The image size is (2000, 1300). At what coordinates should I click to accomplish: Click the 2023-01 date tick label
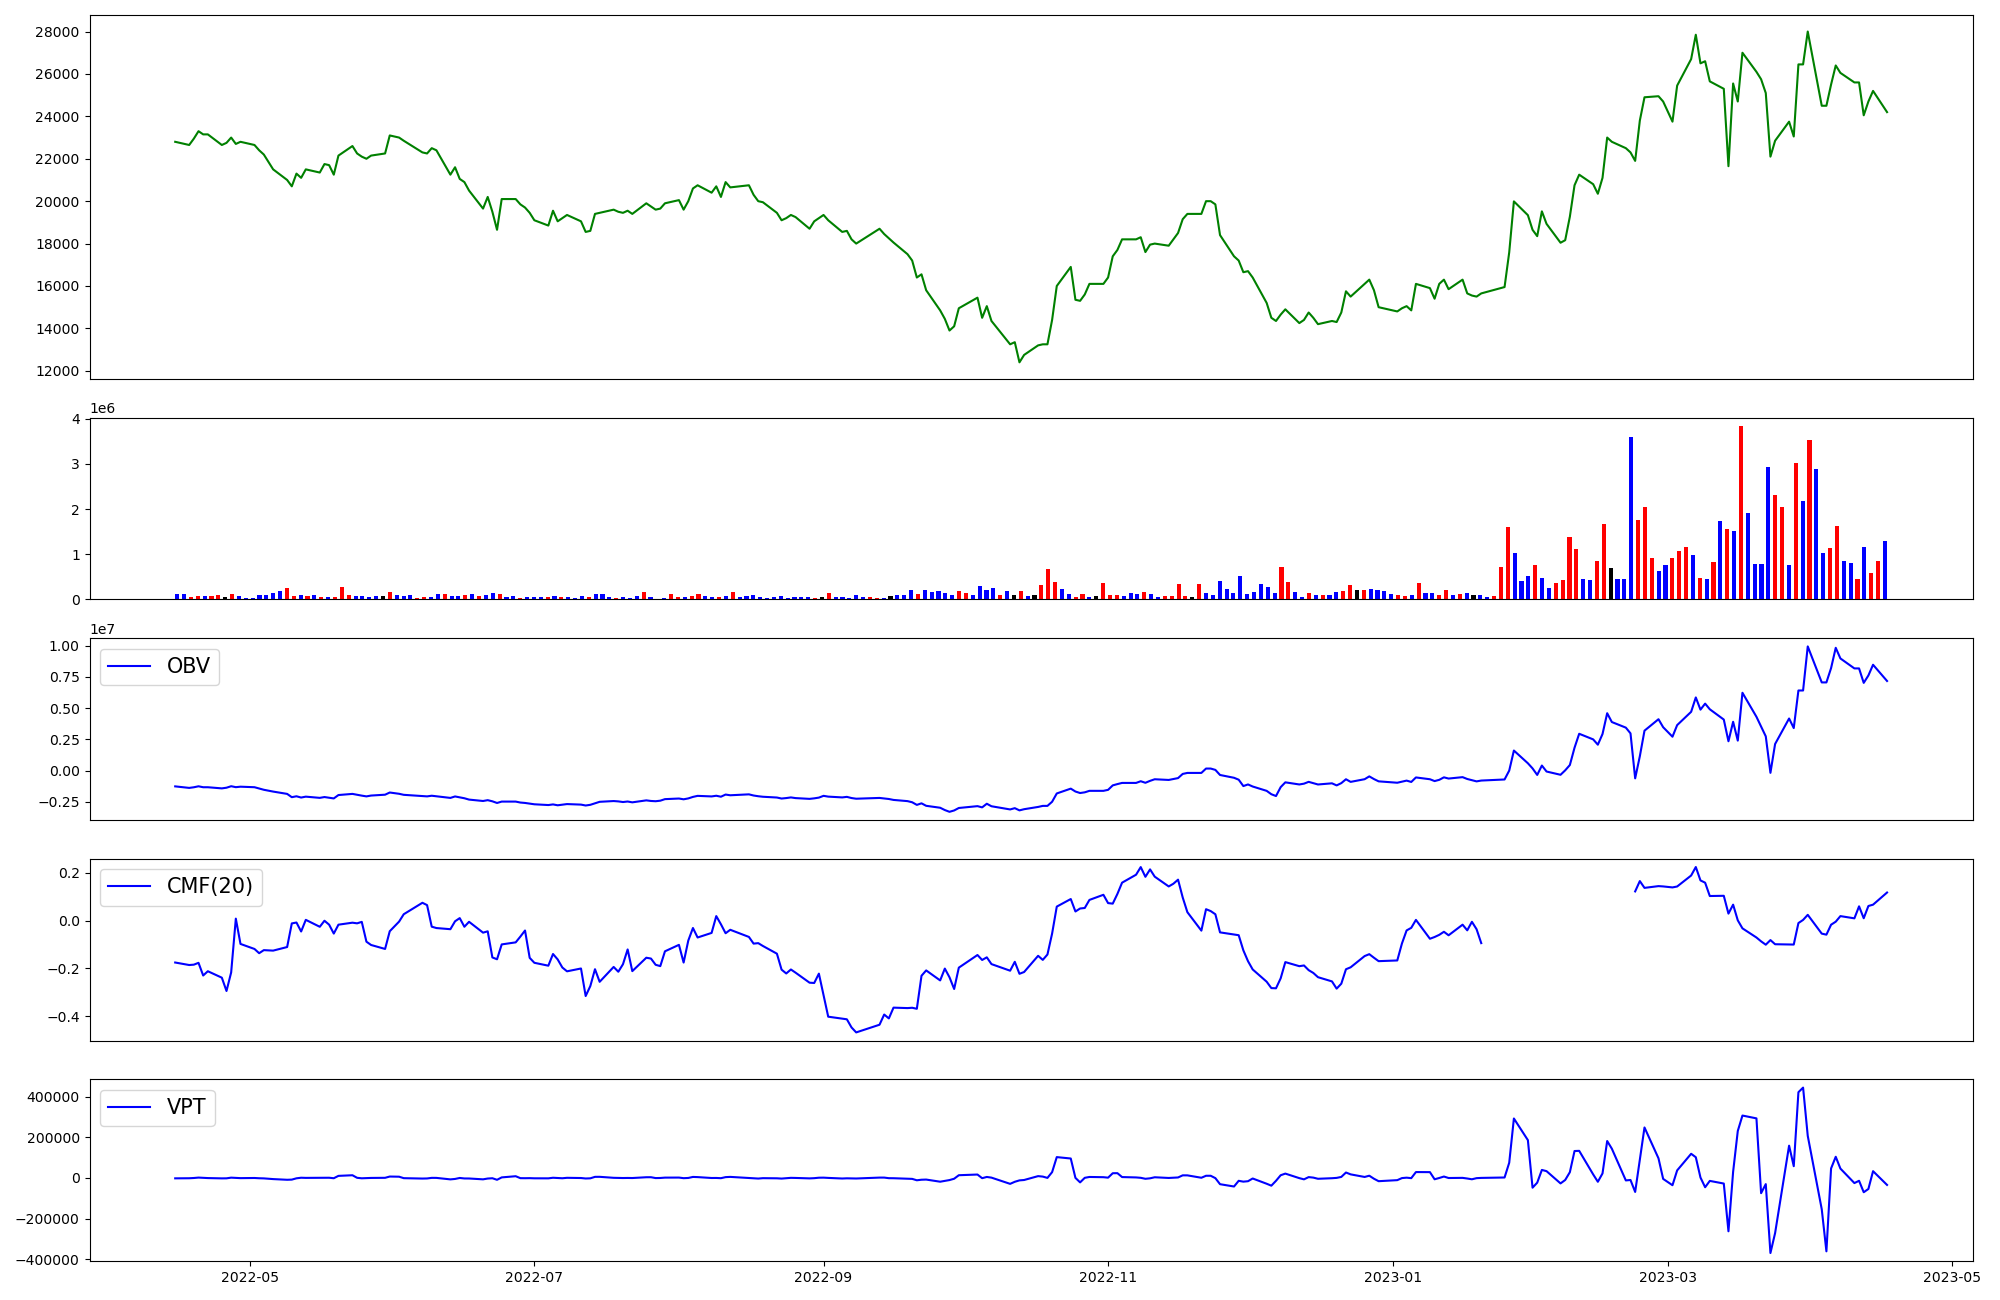(x=1393, y=1277)
